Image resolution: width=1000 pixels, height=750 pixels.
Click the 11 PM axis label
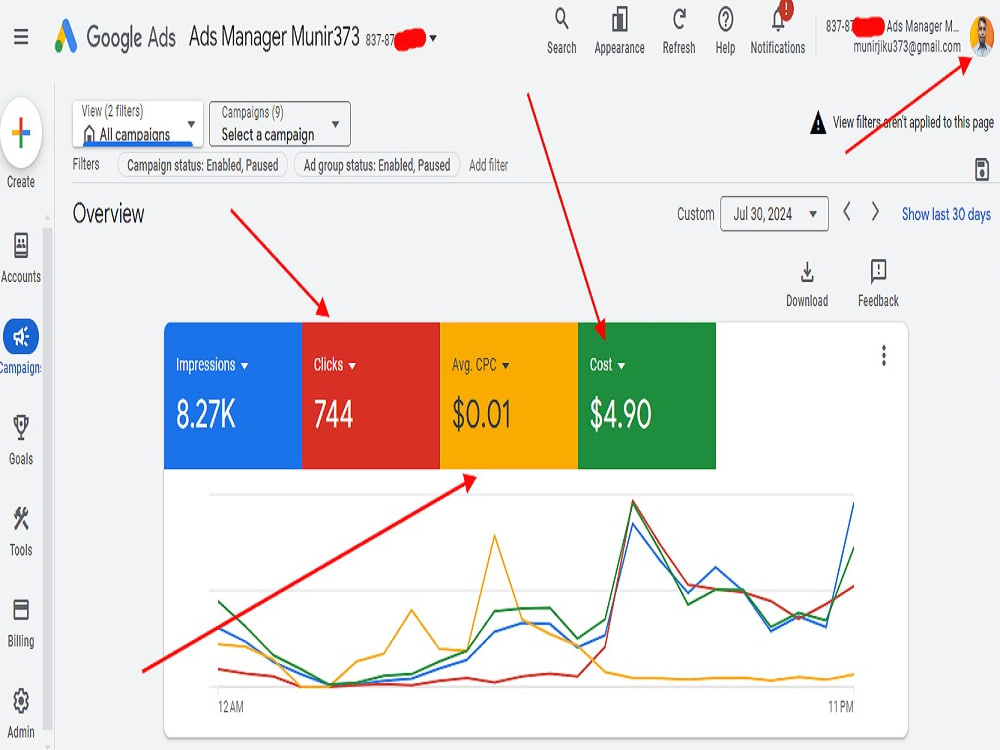tap(841, 707)
